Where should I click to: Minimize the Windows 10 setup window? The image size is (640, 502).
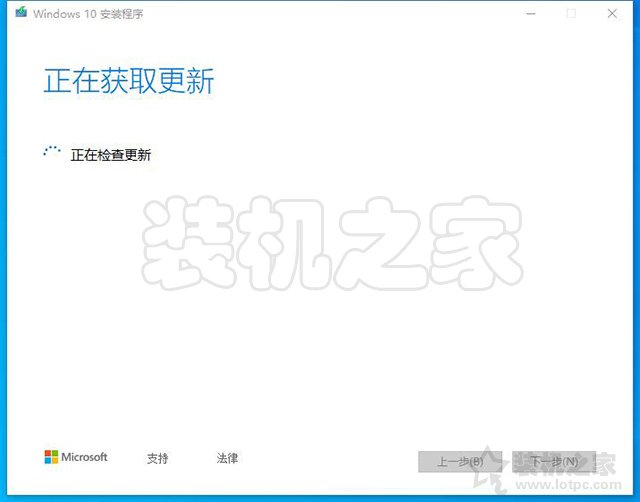click(x=531, y=14)
